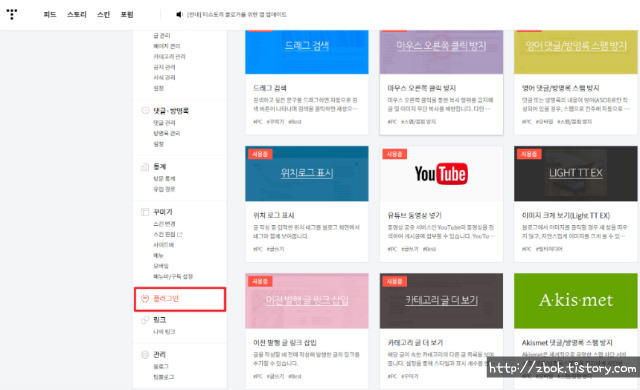The height and width of the screenshot is (390, 640).
Task: Open the 영어 댓글/방명록 스팸 방지 banner
Action: point(576,52)
